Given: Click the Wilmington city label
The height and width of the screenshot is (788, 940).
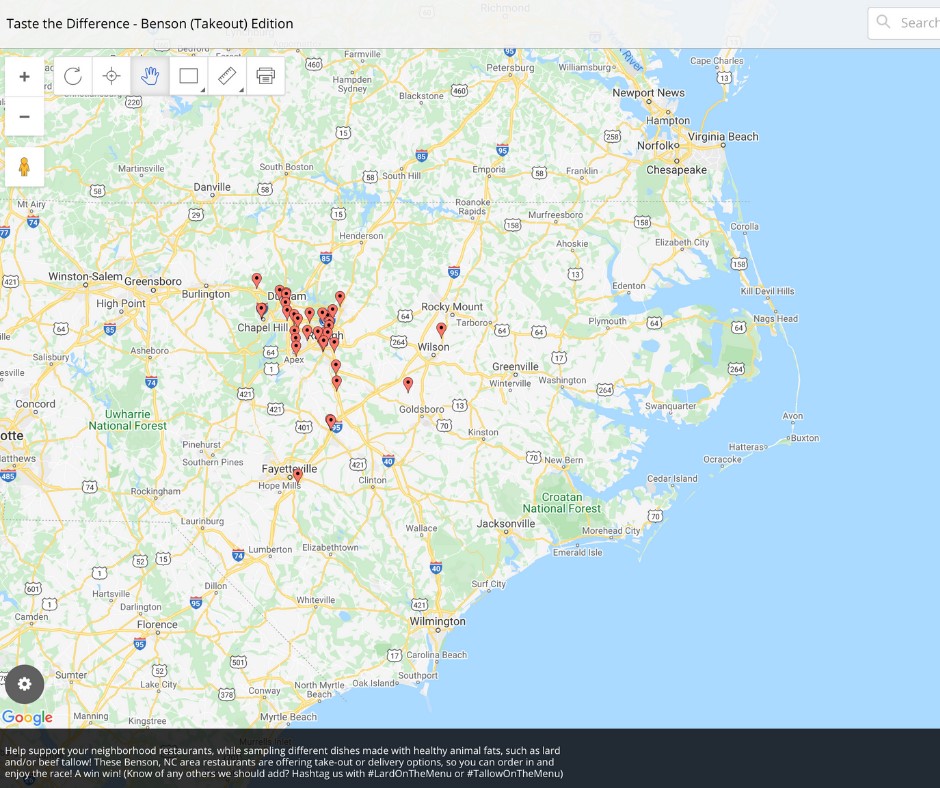Looking at the screenshot, I should click(x=438, y=621).
